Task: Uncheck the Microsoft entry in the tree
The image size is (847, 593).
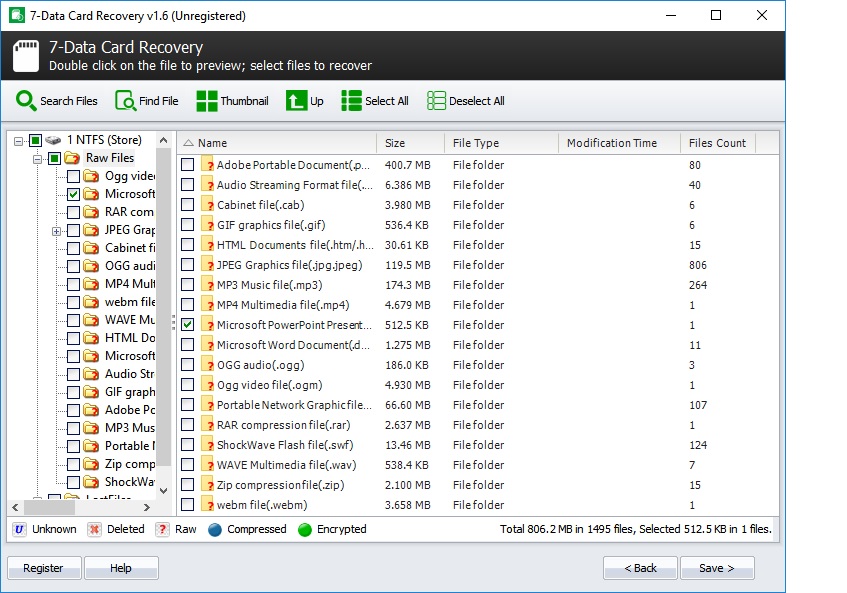Action: coord(75,193)
